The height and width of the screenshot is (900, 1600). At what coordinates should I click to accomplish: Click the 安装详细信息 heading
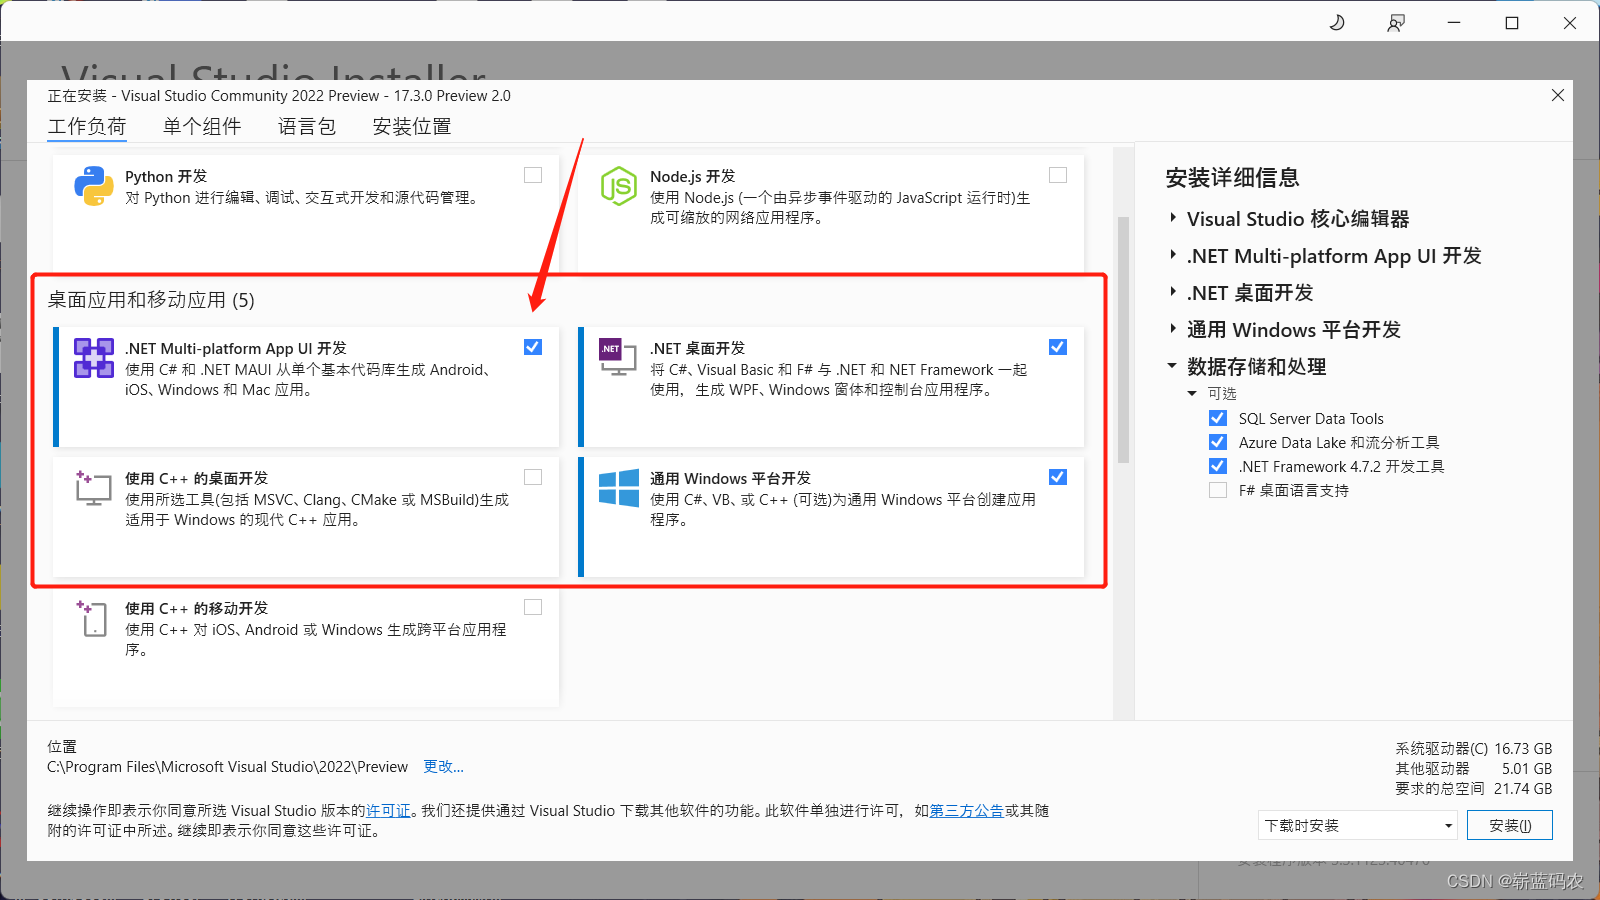[1232, 178]
